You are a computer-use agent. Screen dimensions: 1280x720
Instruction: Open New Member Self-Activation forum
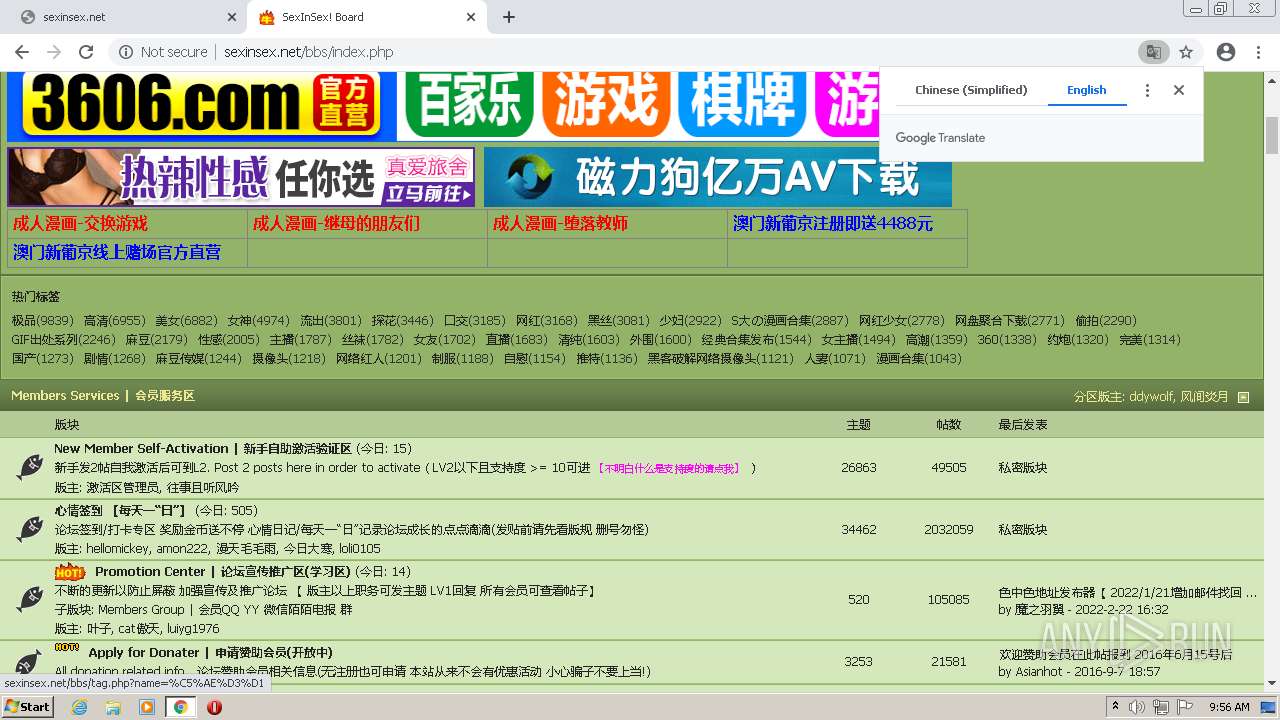[x=203, y=449]
